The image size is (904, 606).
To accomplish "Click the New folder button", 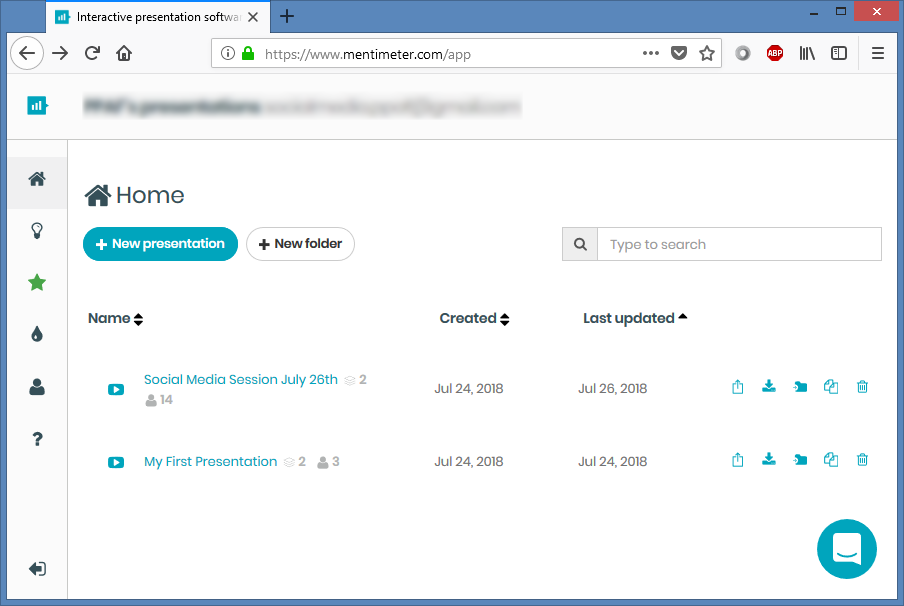I will tap(300, 243).
